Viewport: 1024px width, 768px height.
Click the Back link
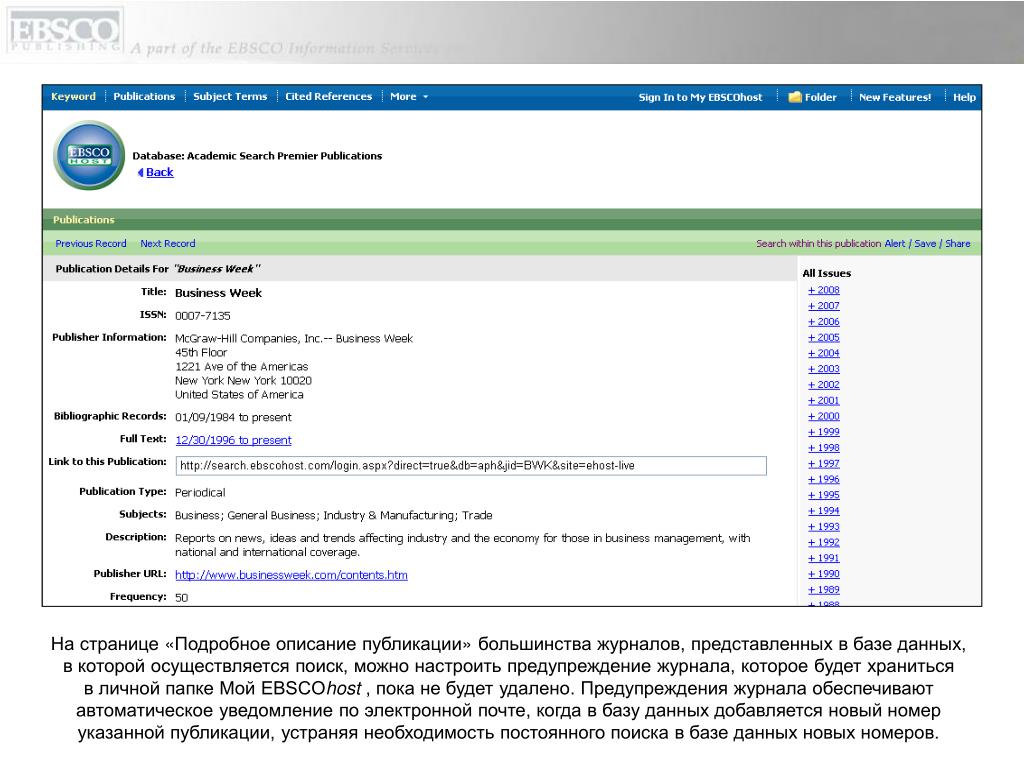coord(159,172)
